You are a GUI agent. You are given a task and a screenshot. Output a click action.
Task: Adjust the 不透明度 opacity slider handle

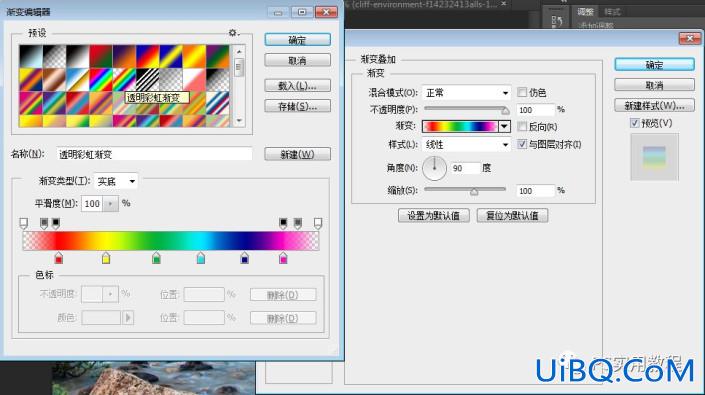(x=505, y=110)
